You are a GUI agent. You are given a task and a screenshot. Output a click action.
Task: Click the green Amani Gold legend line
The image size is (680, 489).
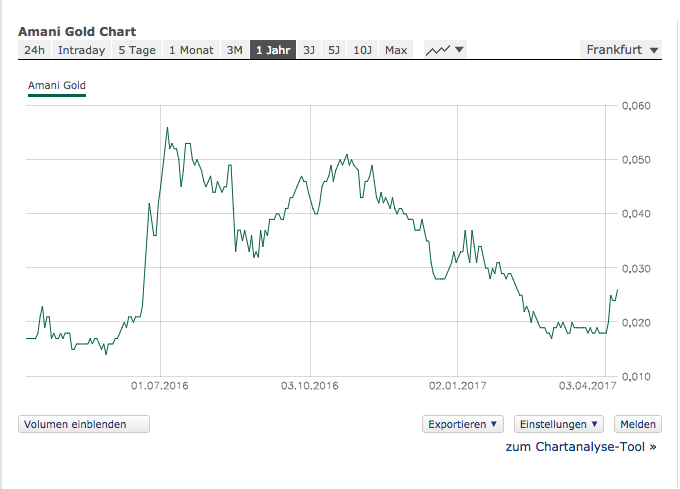[x=57, y=95]
